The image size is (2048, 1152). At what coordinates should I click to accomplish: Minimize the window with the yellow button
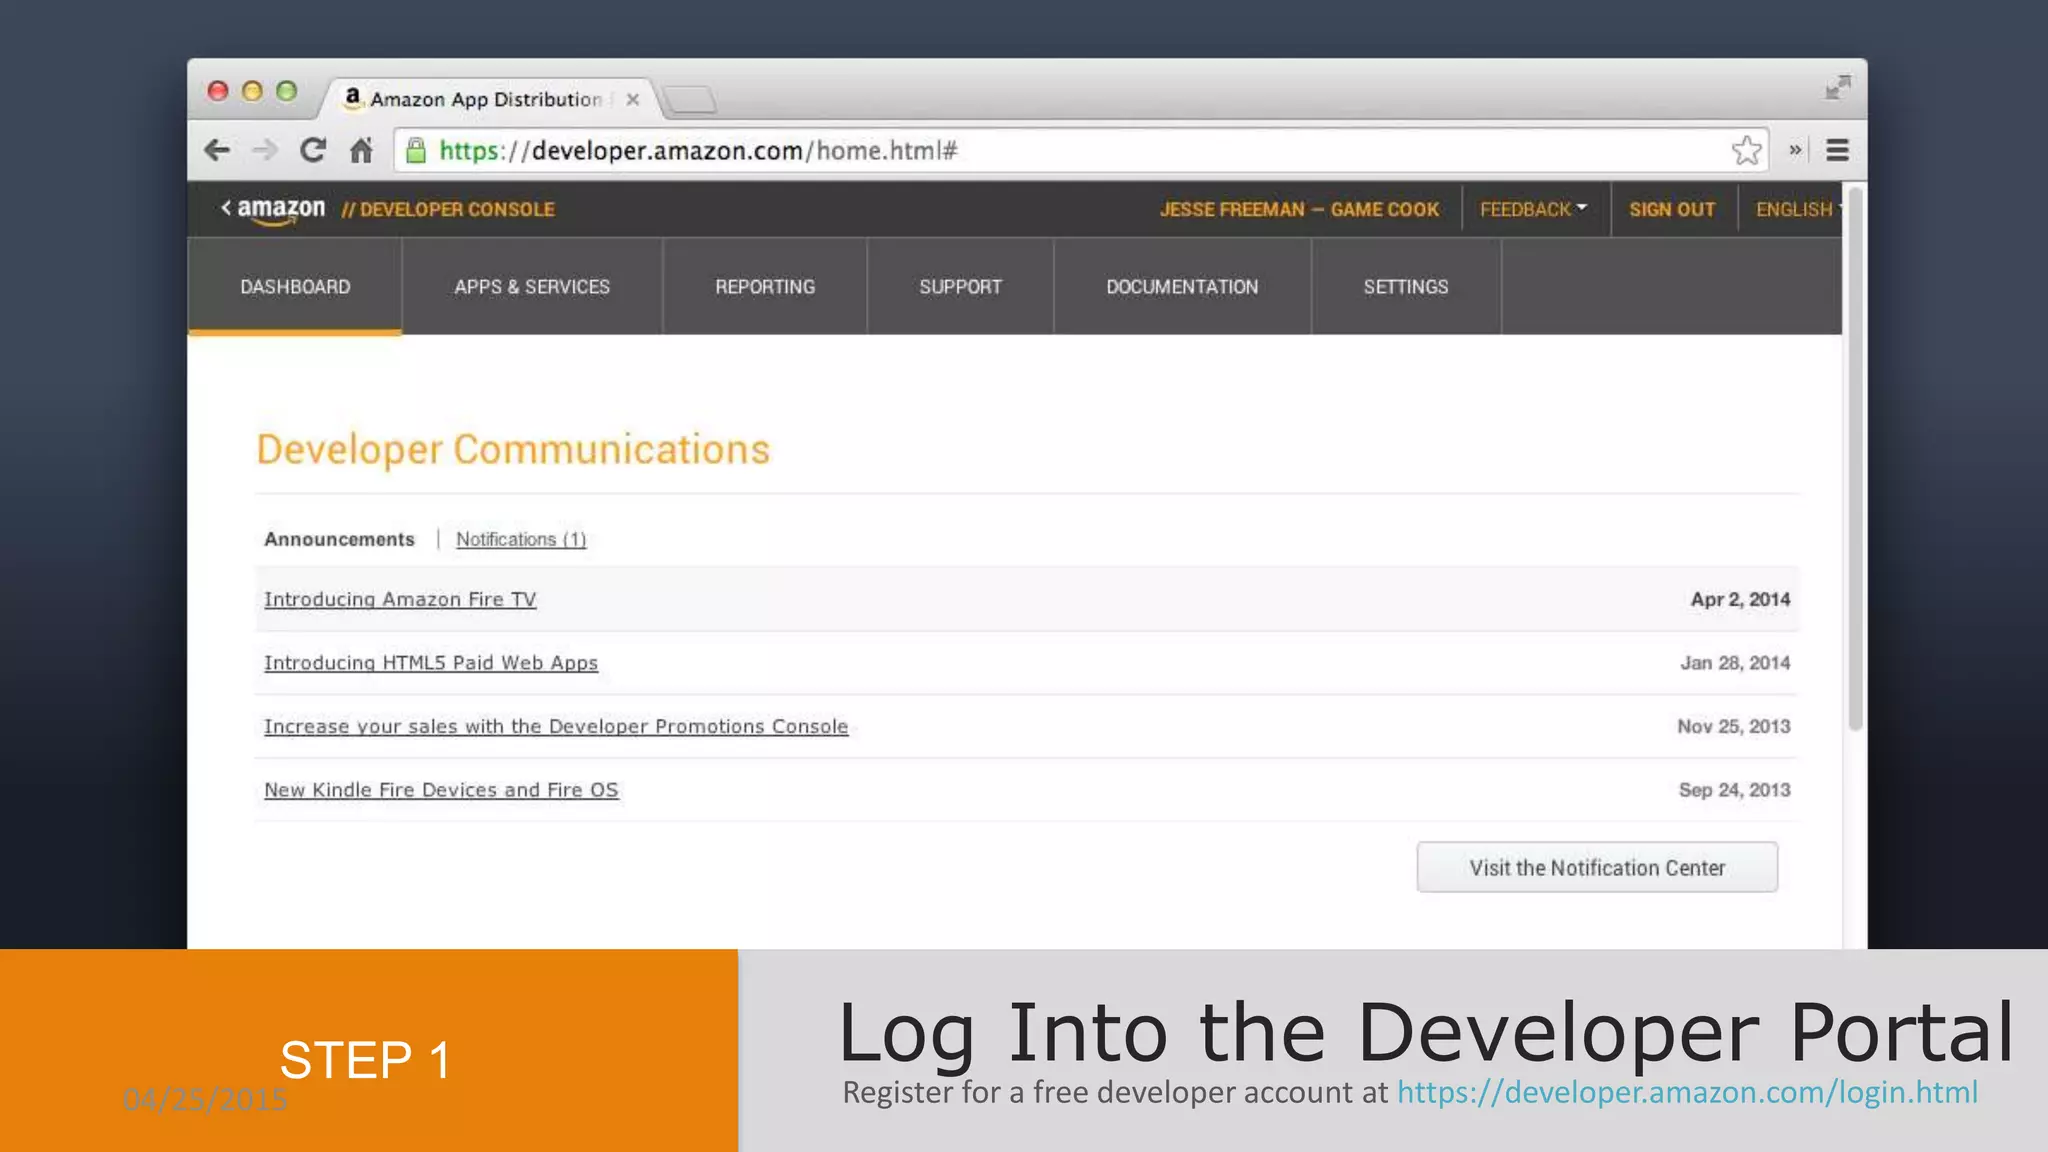pos(252,91)
